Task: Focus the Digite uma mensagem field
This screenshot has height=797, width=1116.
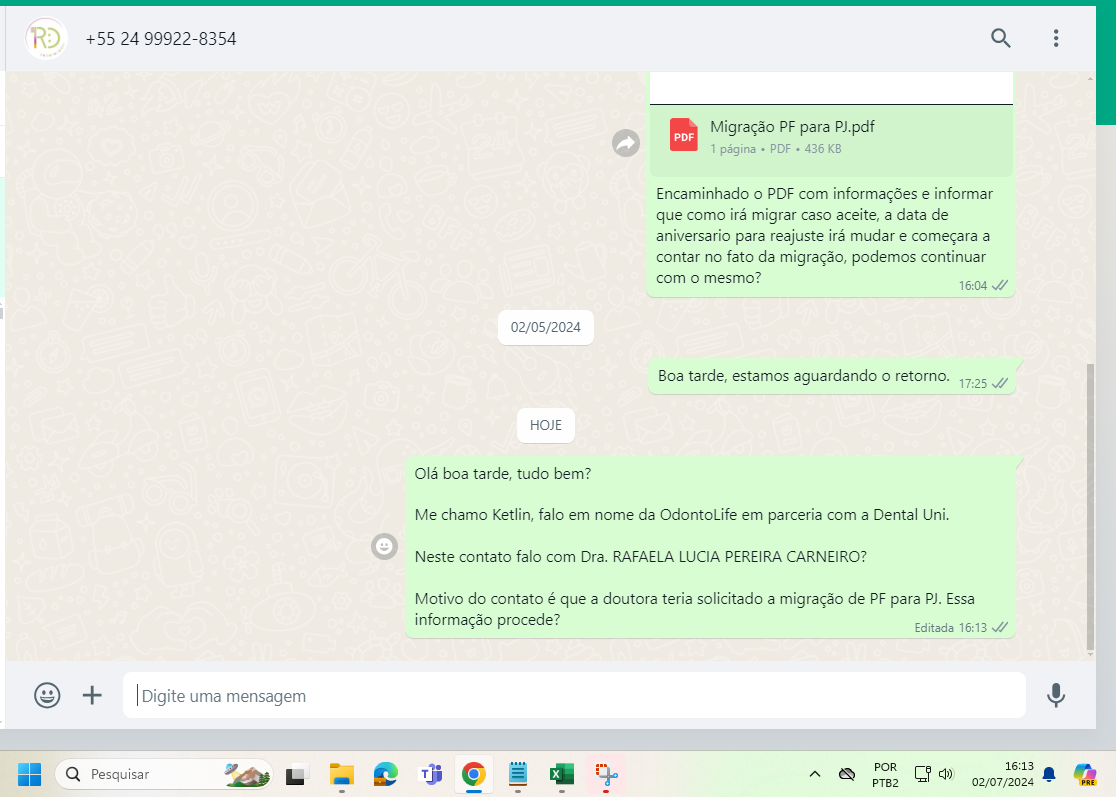Action: coord(574,695)
